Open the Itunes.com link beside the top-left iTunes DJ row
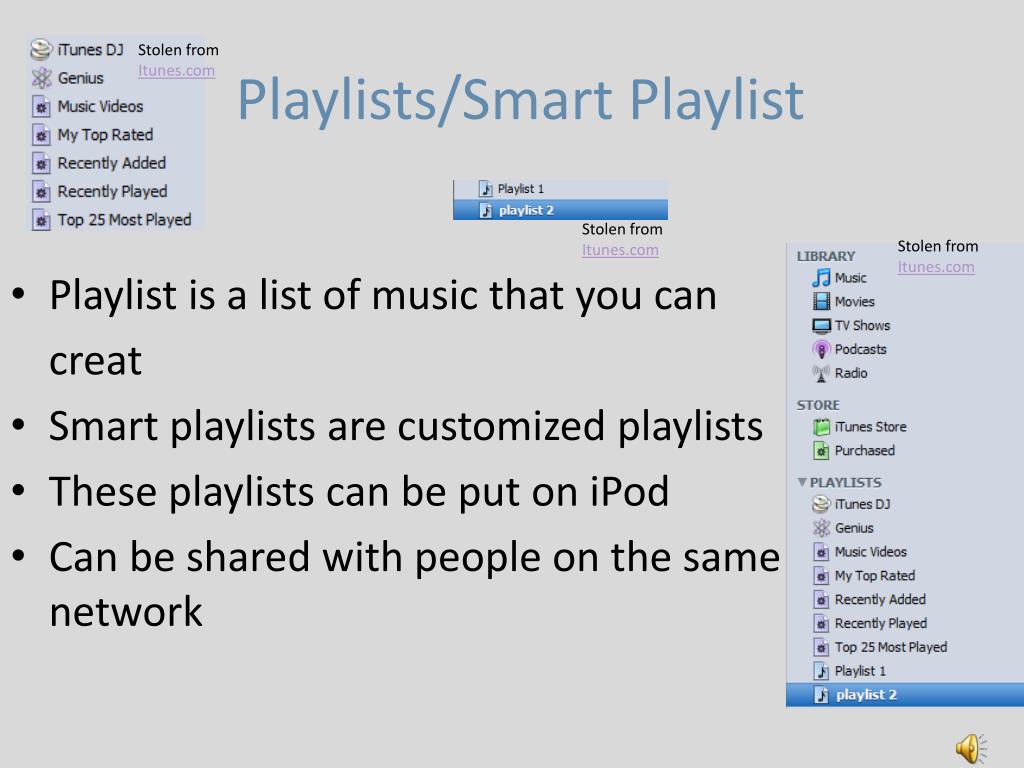 point(176,71)
